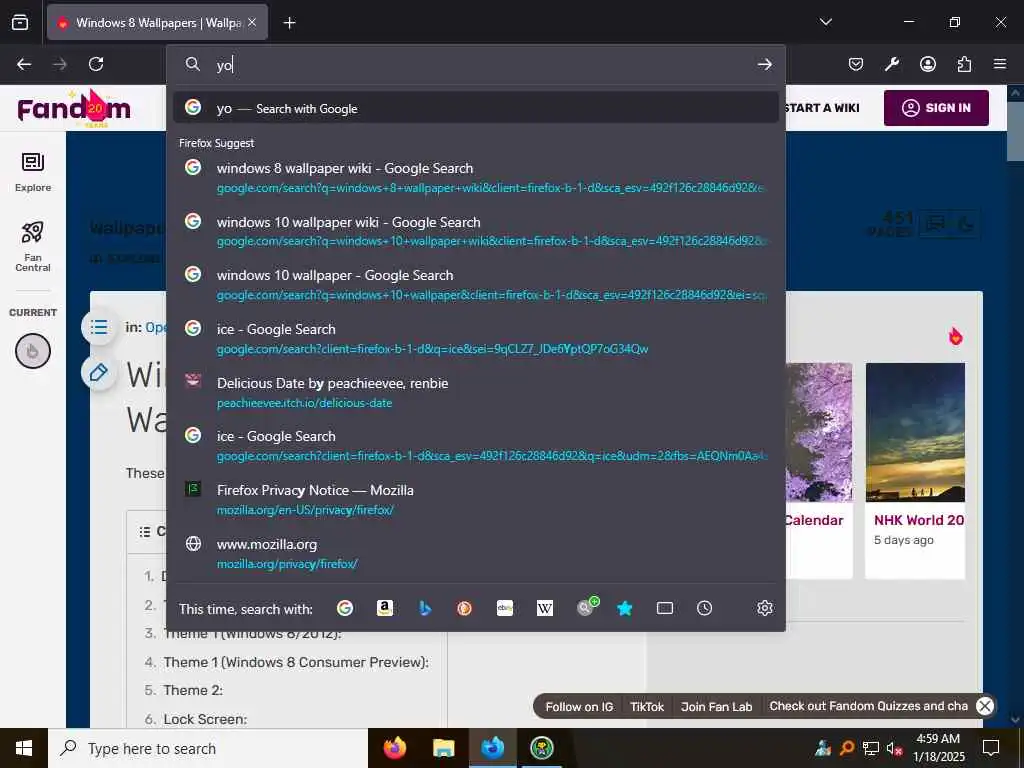This screenshot has height=768, width=1024.
Task: Open the extensions puzzle icon
Action: (x=964, y=64)
